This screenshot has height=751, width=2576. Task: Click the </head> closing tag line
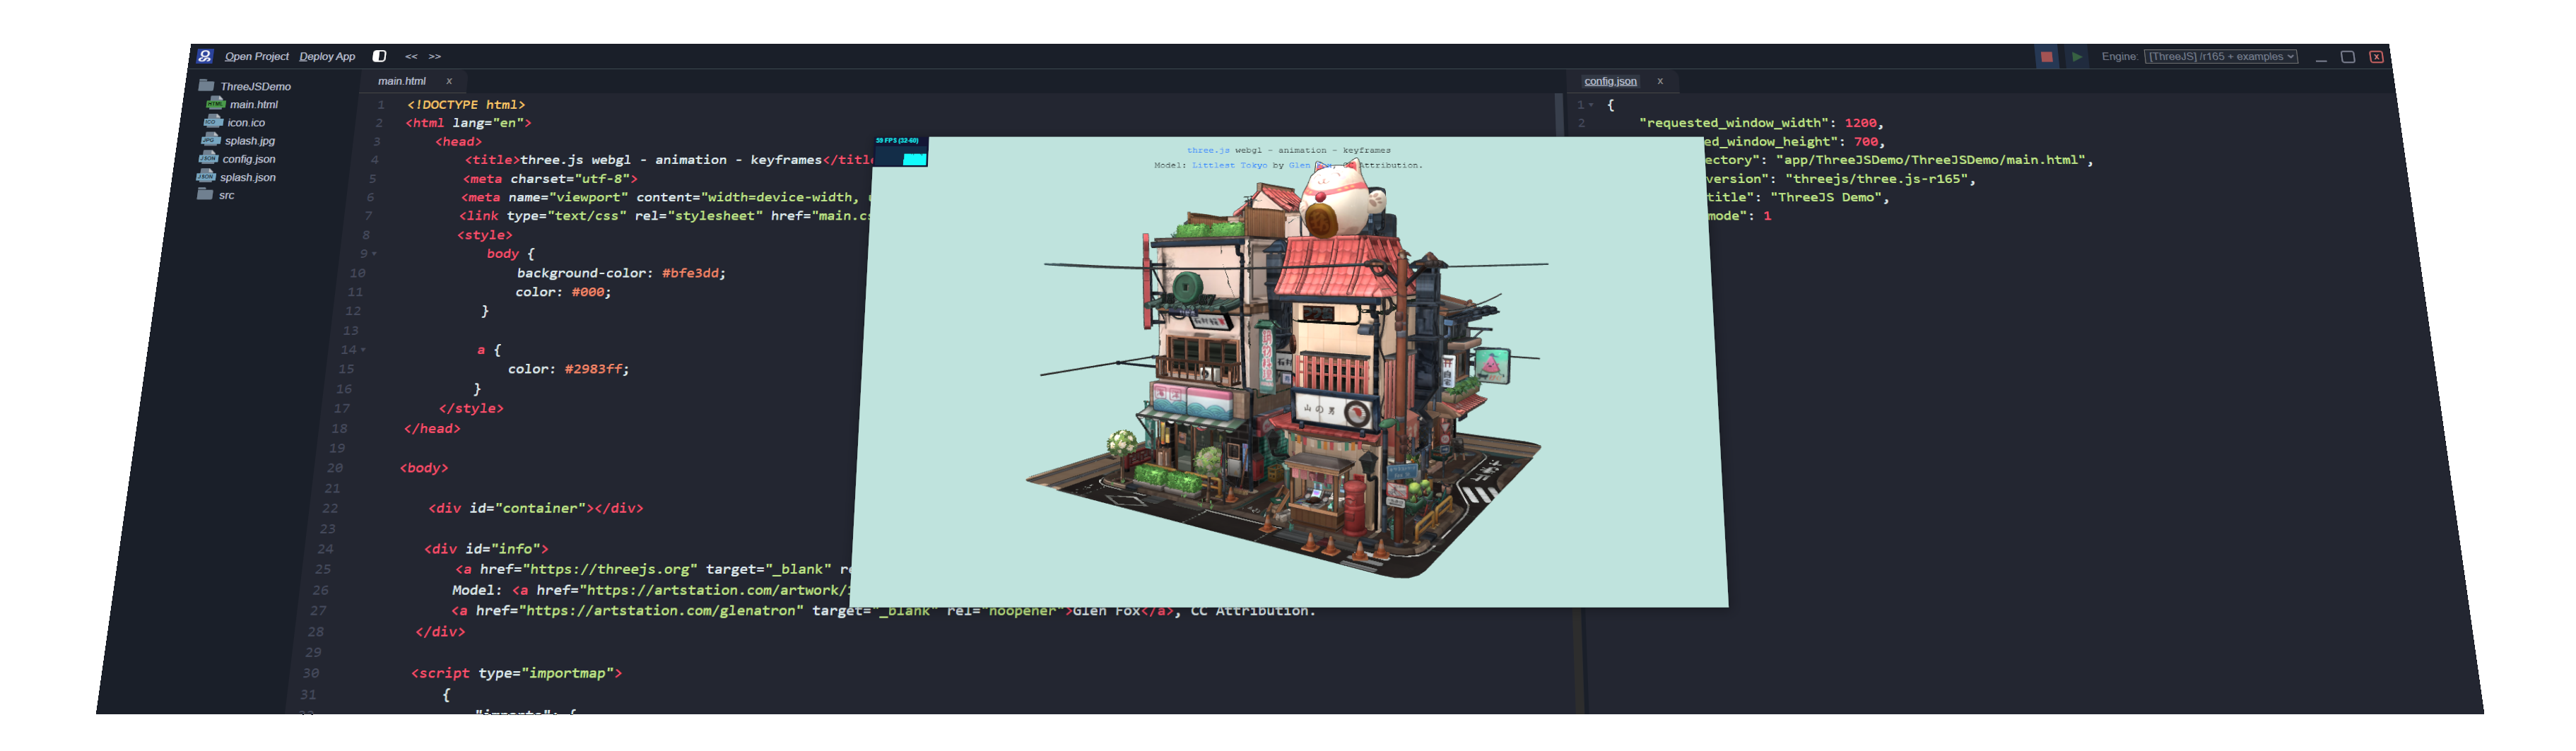point(432,429)
